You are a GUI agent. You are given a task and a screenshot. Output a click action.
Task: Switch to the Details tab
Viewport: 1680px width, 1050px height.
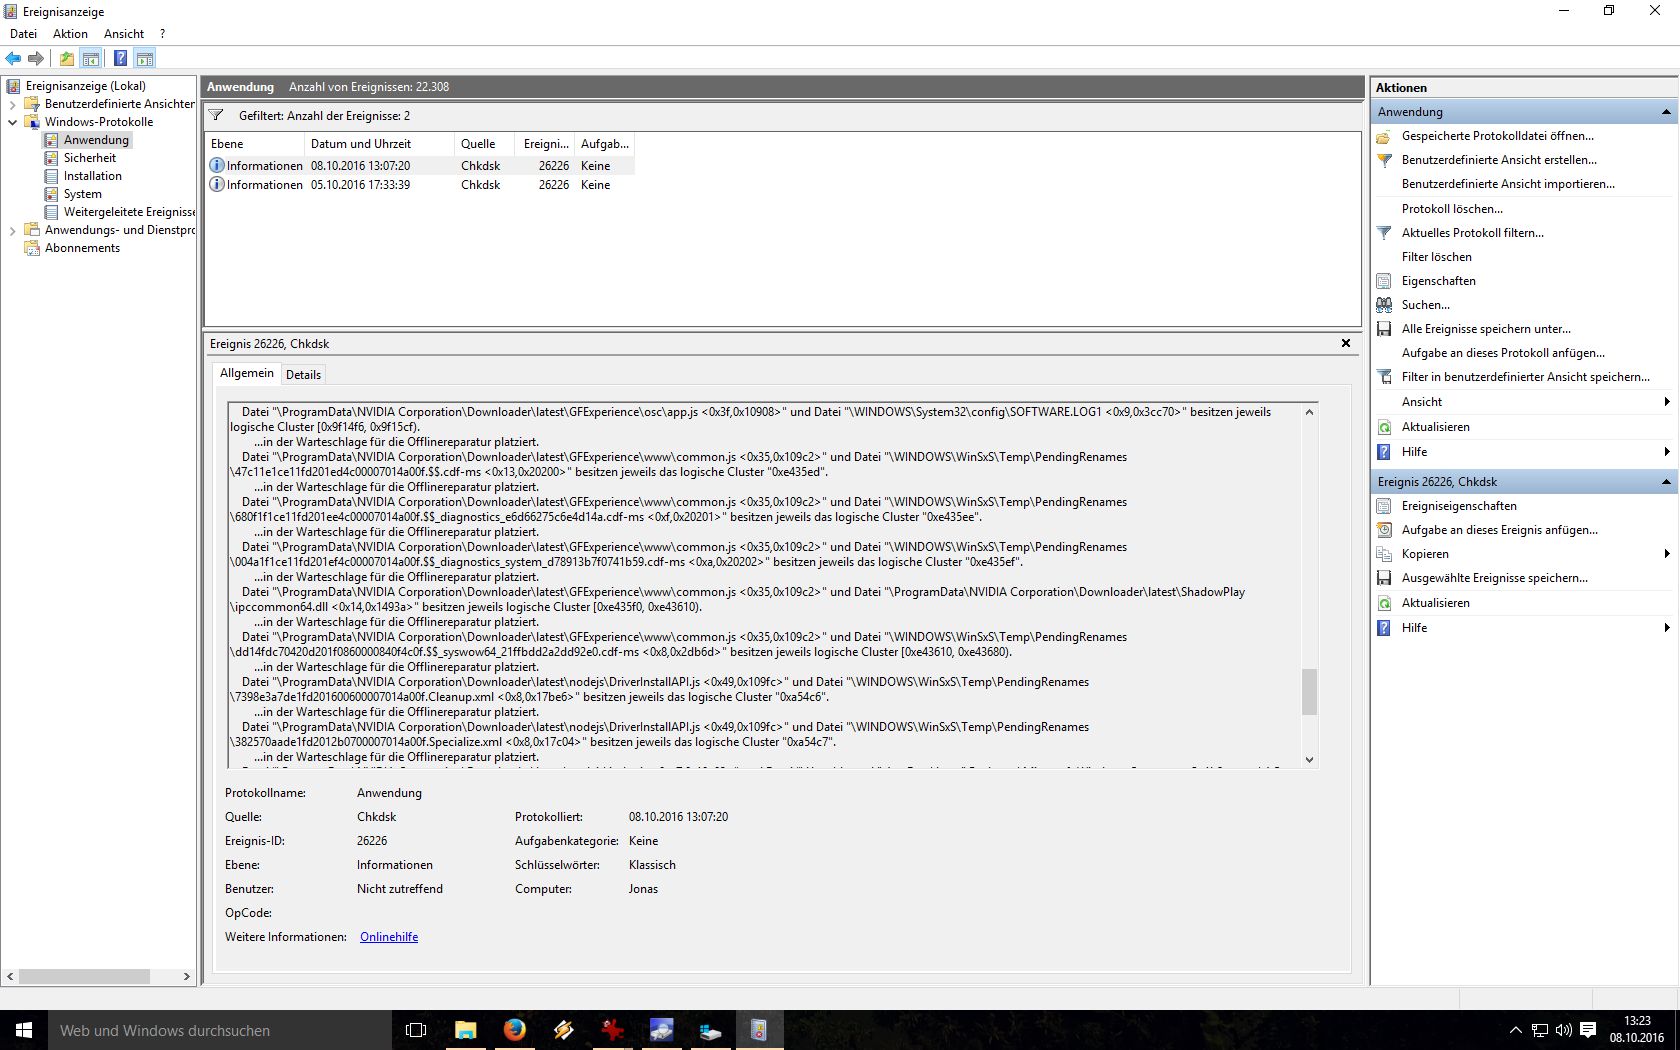[x=303, y=375]
